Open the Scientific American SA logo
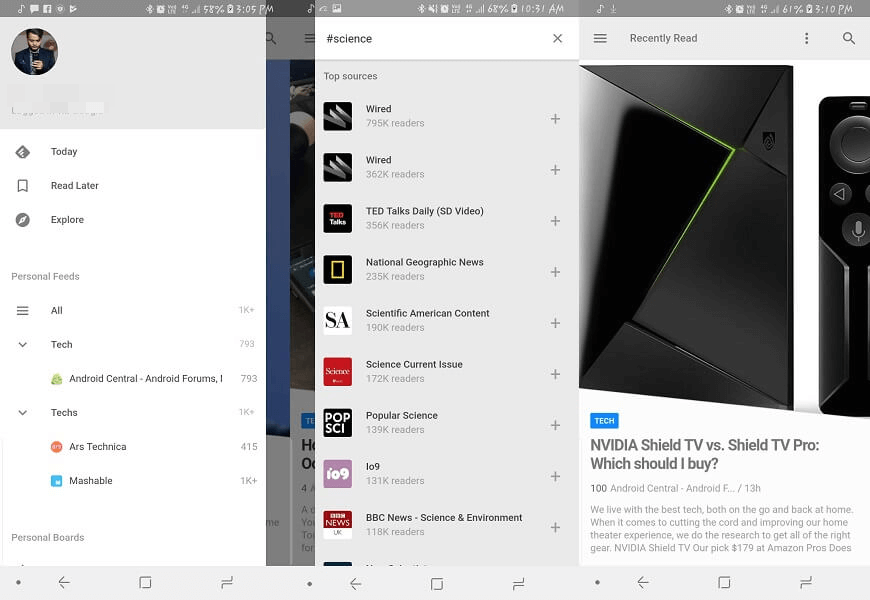This screenshot has height=600, width=870. click(337, 320)
